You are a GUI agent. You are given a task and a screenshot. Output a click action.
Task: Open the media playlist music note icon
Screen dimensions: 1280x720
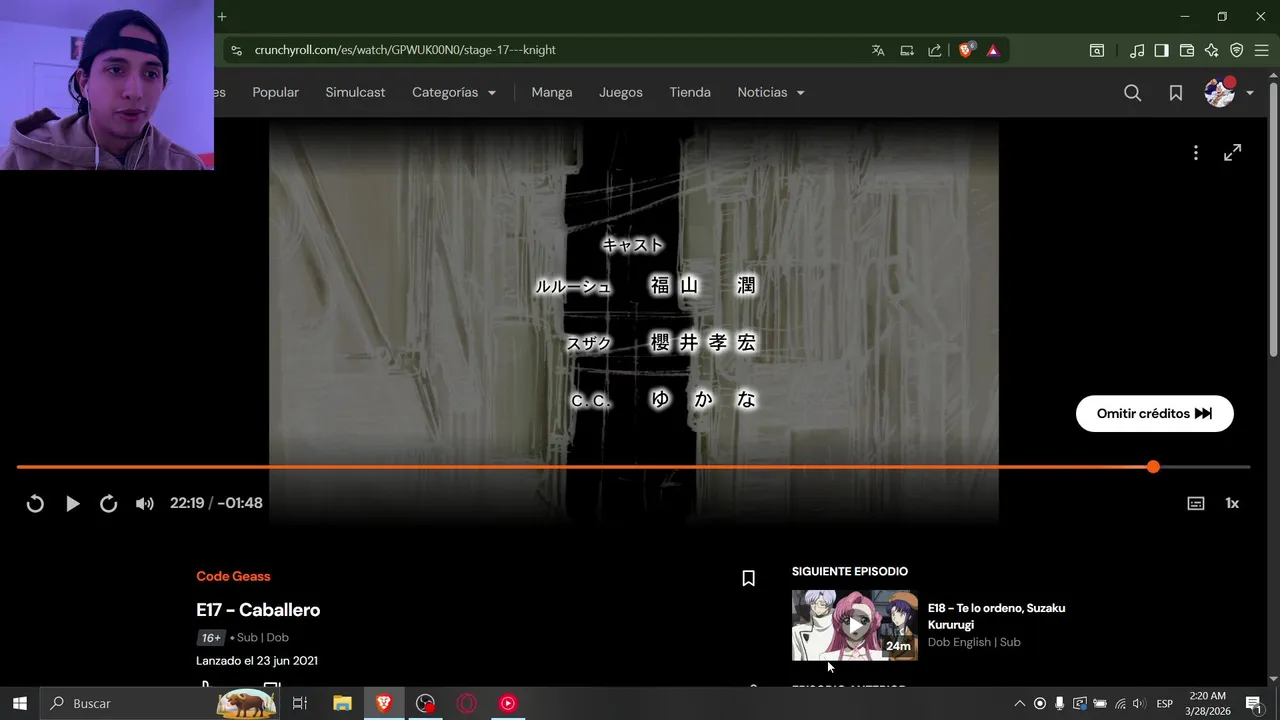click(x=1137, y=50)
